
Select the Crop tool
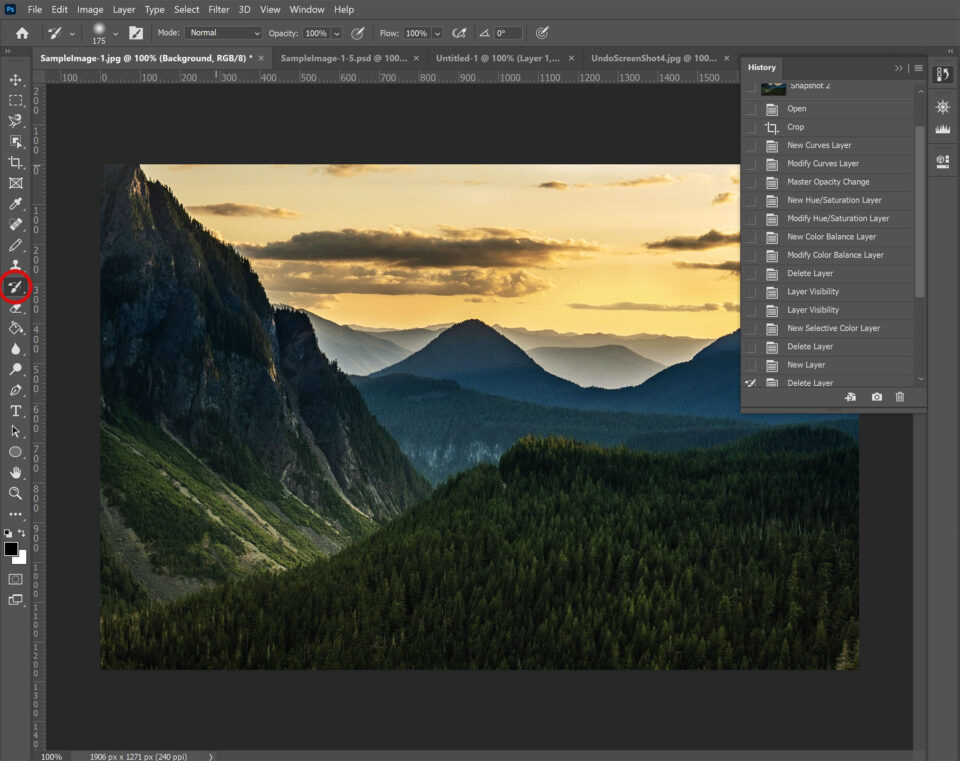15,161
